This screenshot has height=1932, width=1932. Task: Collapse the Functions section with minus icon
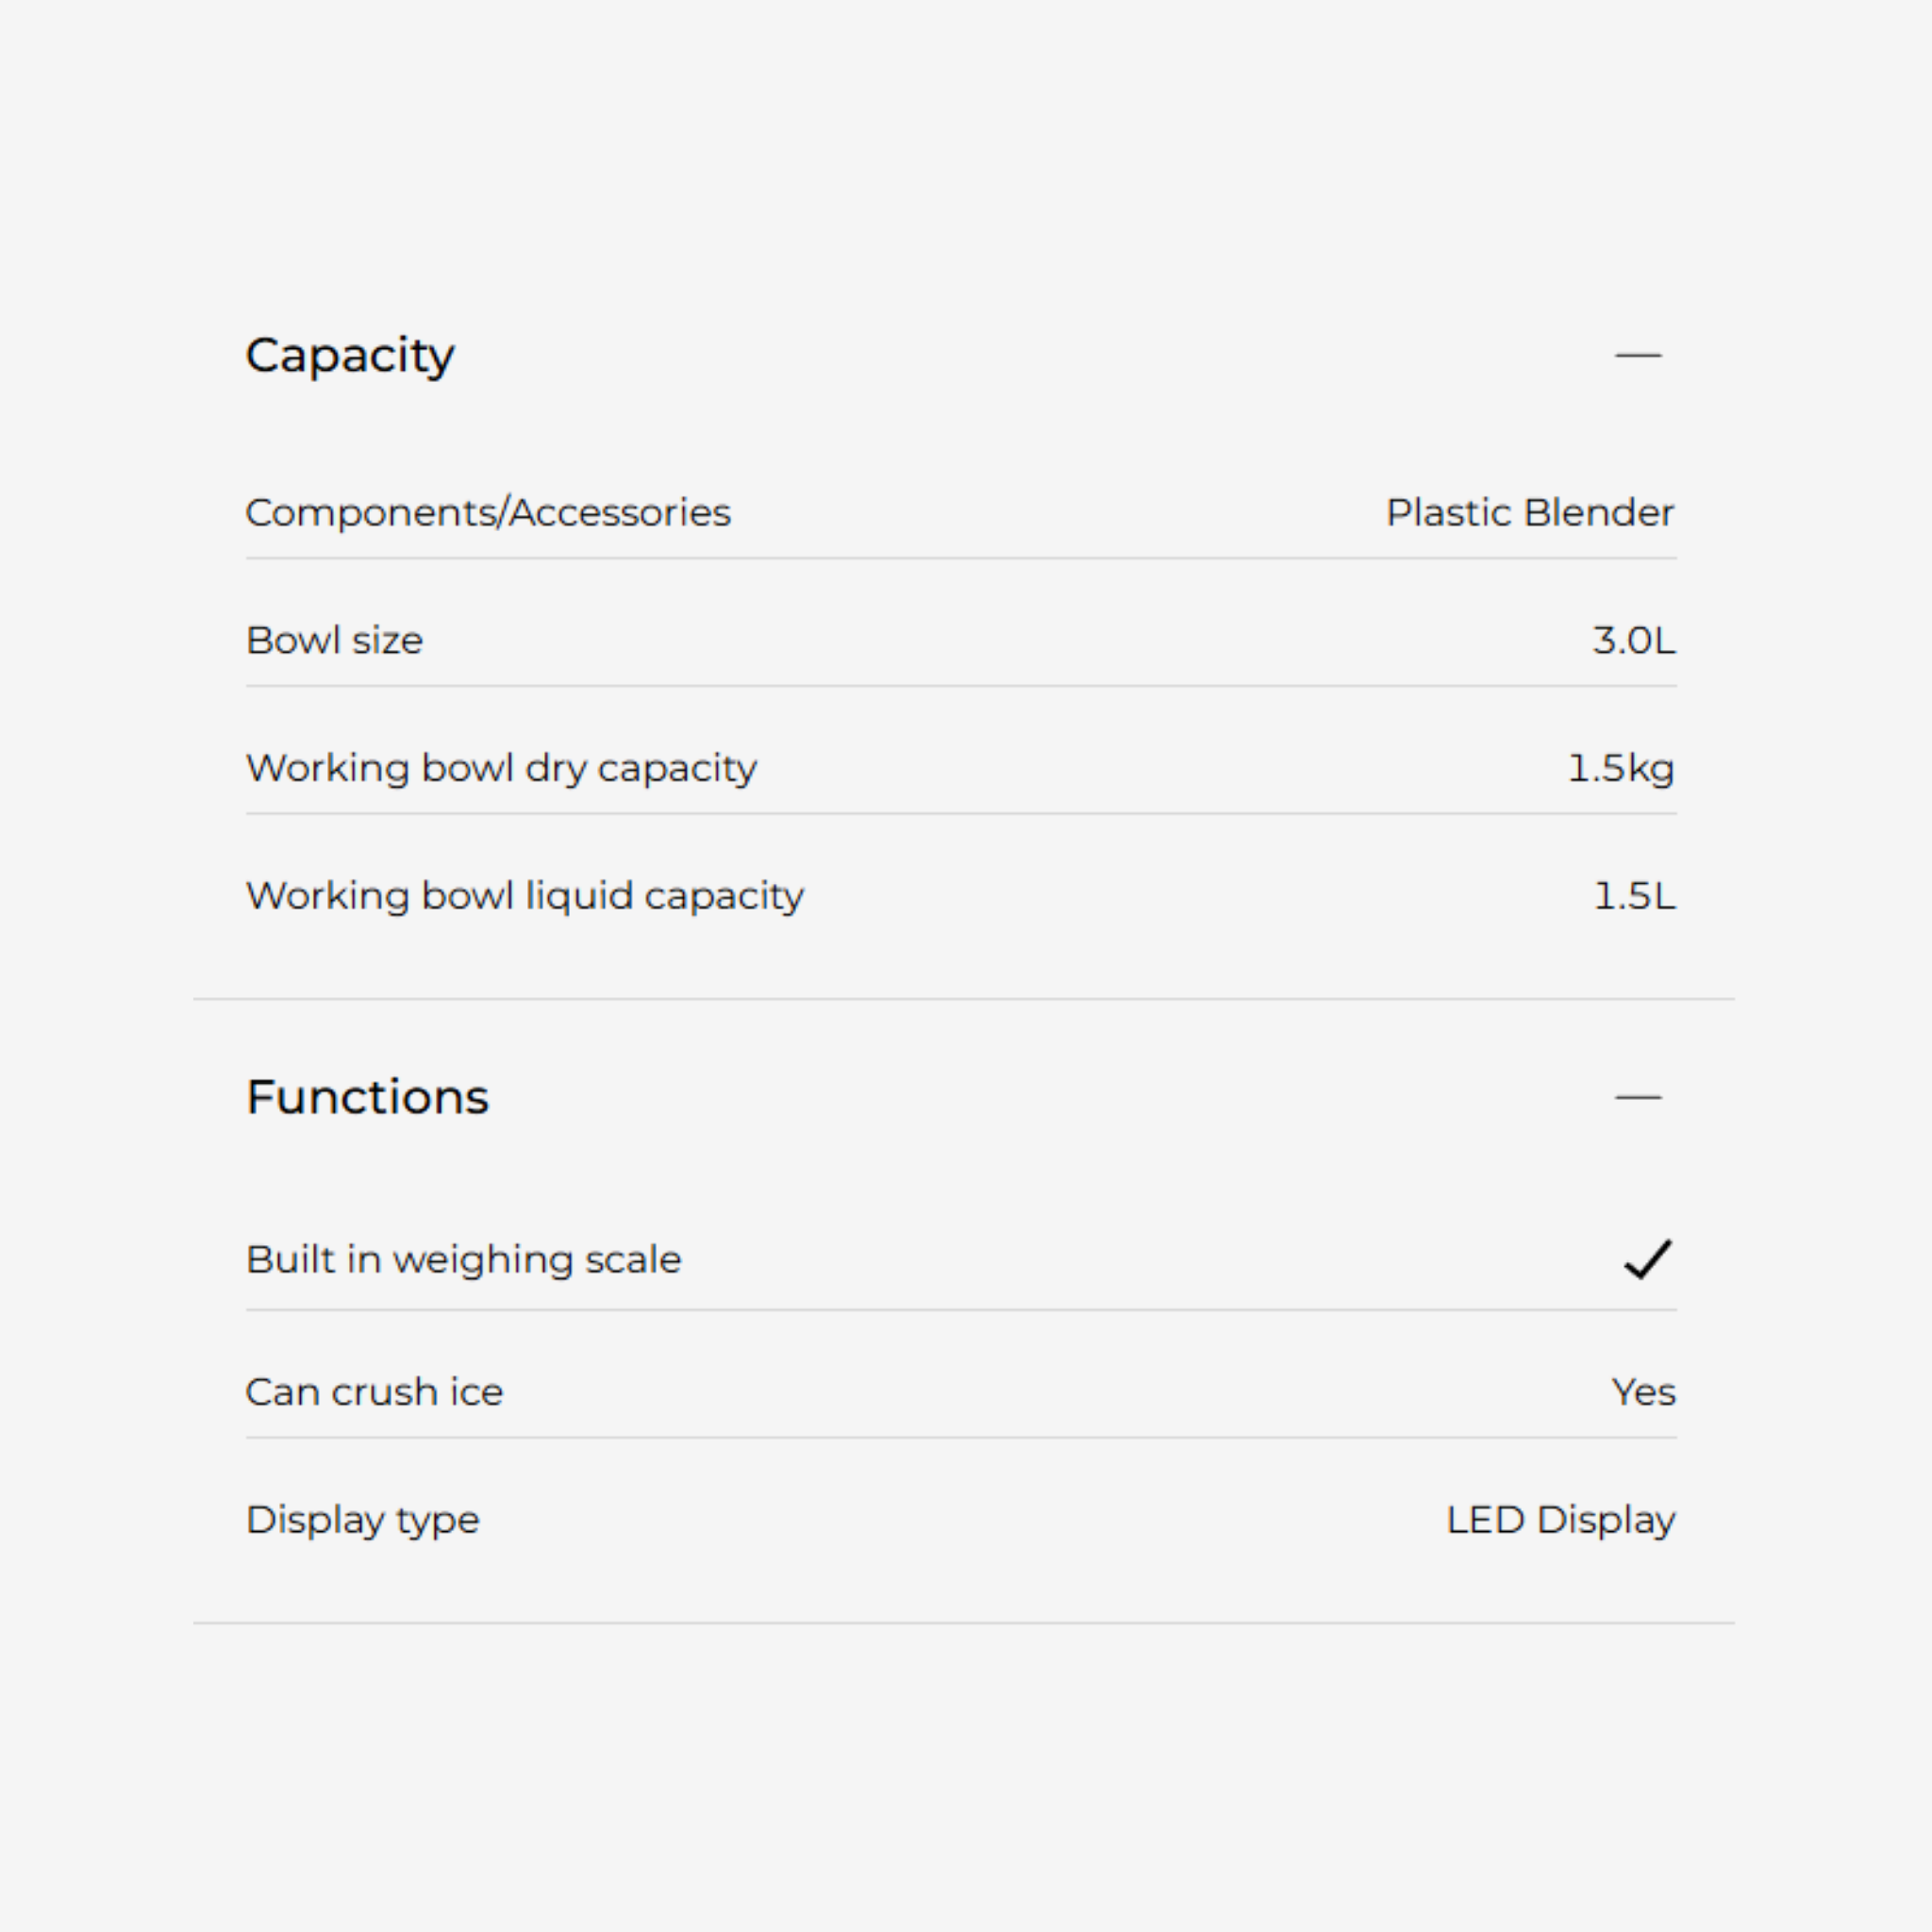pos(1637,1097)
